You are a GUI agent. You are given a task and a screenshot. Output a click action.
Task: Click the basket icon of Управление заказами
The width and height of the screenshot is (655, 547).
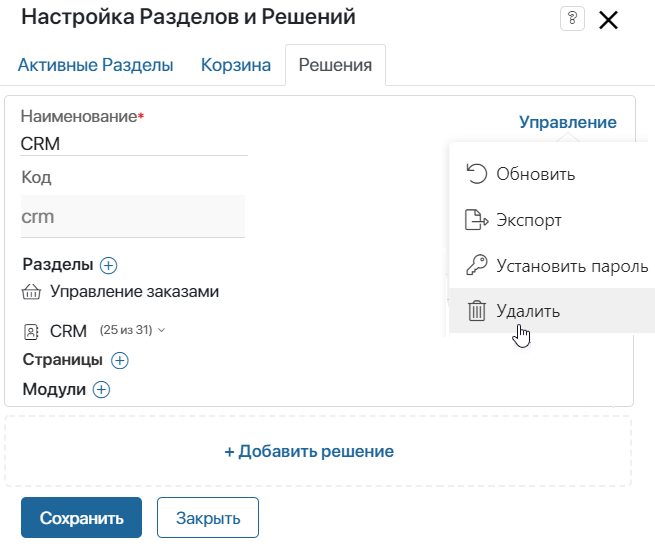point(31,292)
